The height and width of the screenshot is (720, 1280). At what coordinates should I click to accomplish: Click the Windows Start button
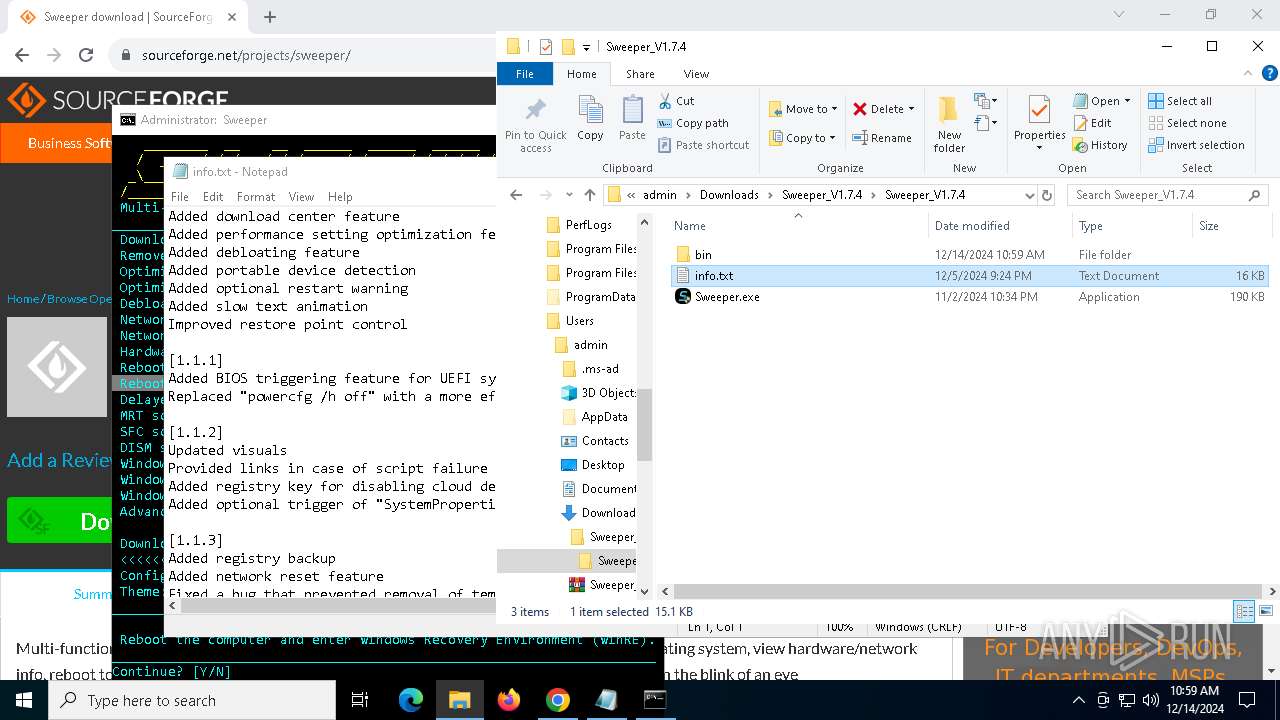(x=24, y=700)
